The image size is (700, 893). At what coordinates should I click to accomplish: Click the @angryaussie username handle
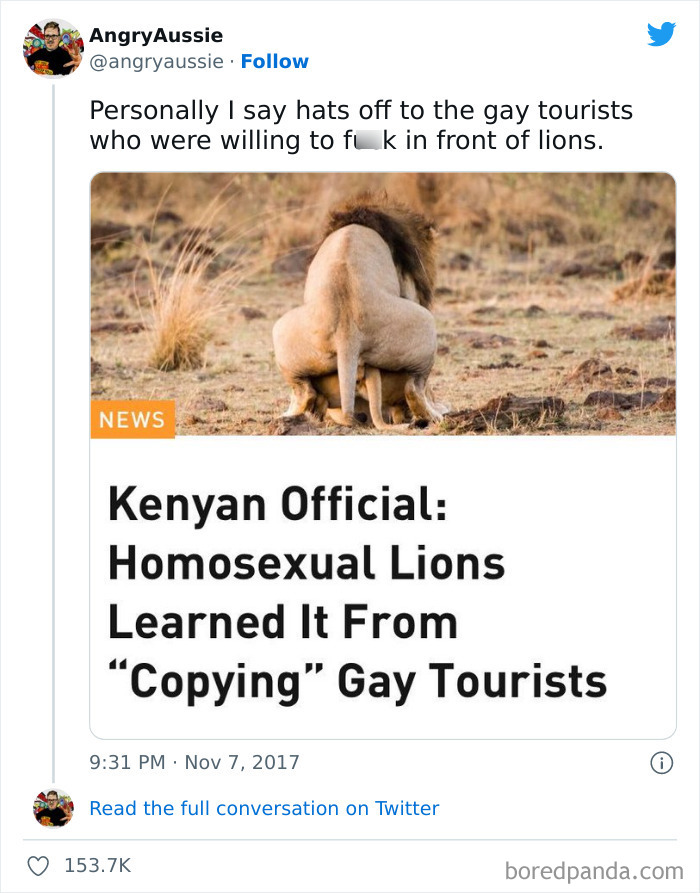tap(155, 62)
